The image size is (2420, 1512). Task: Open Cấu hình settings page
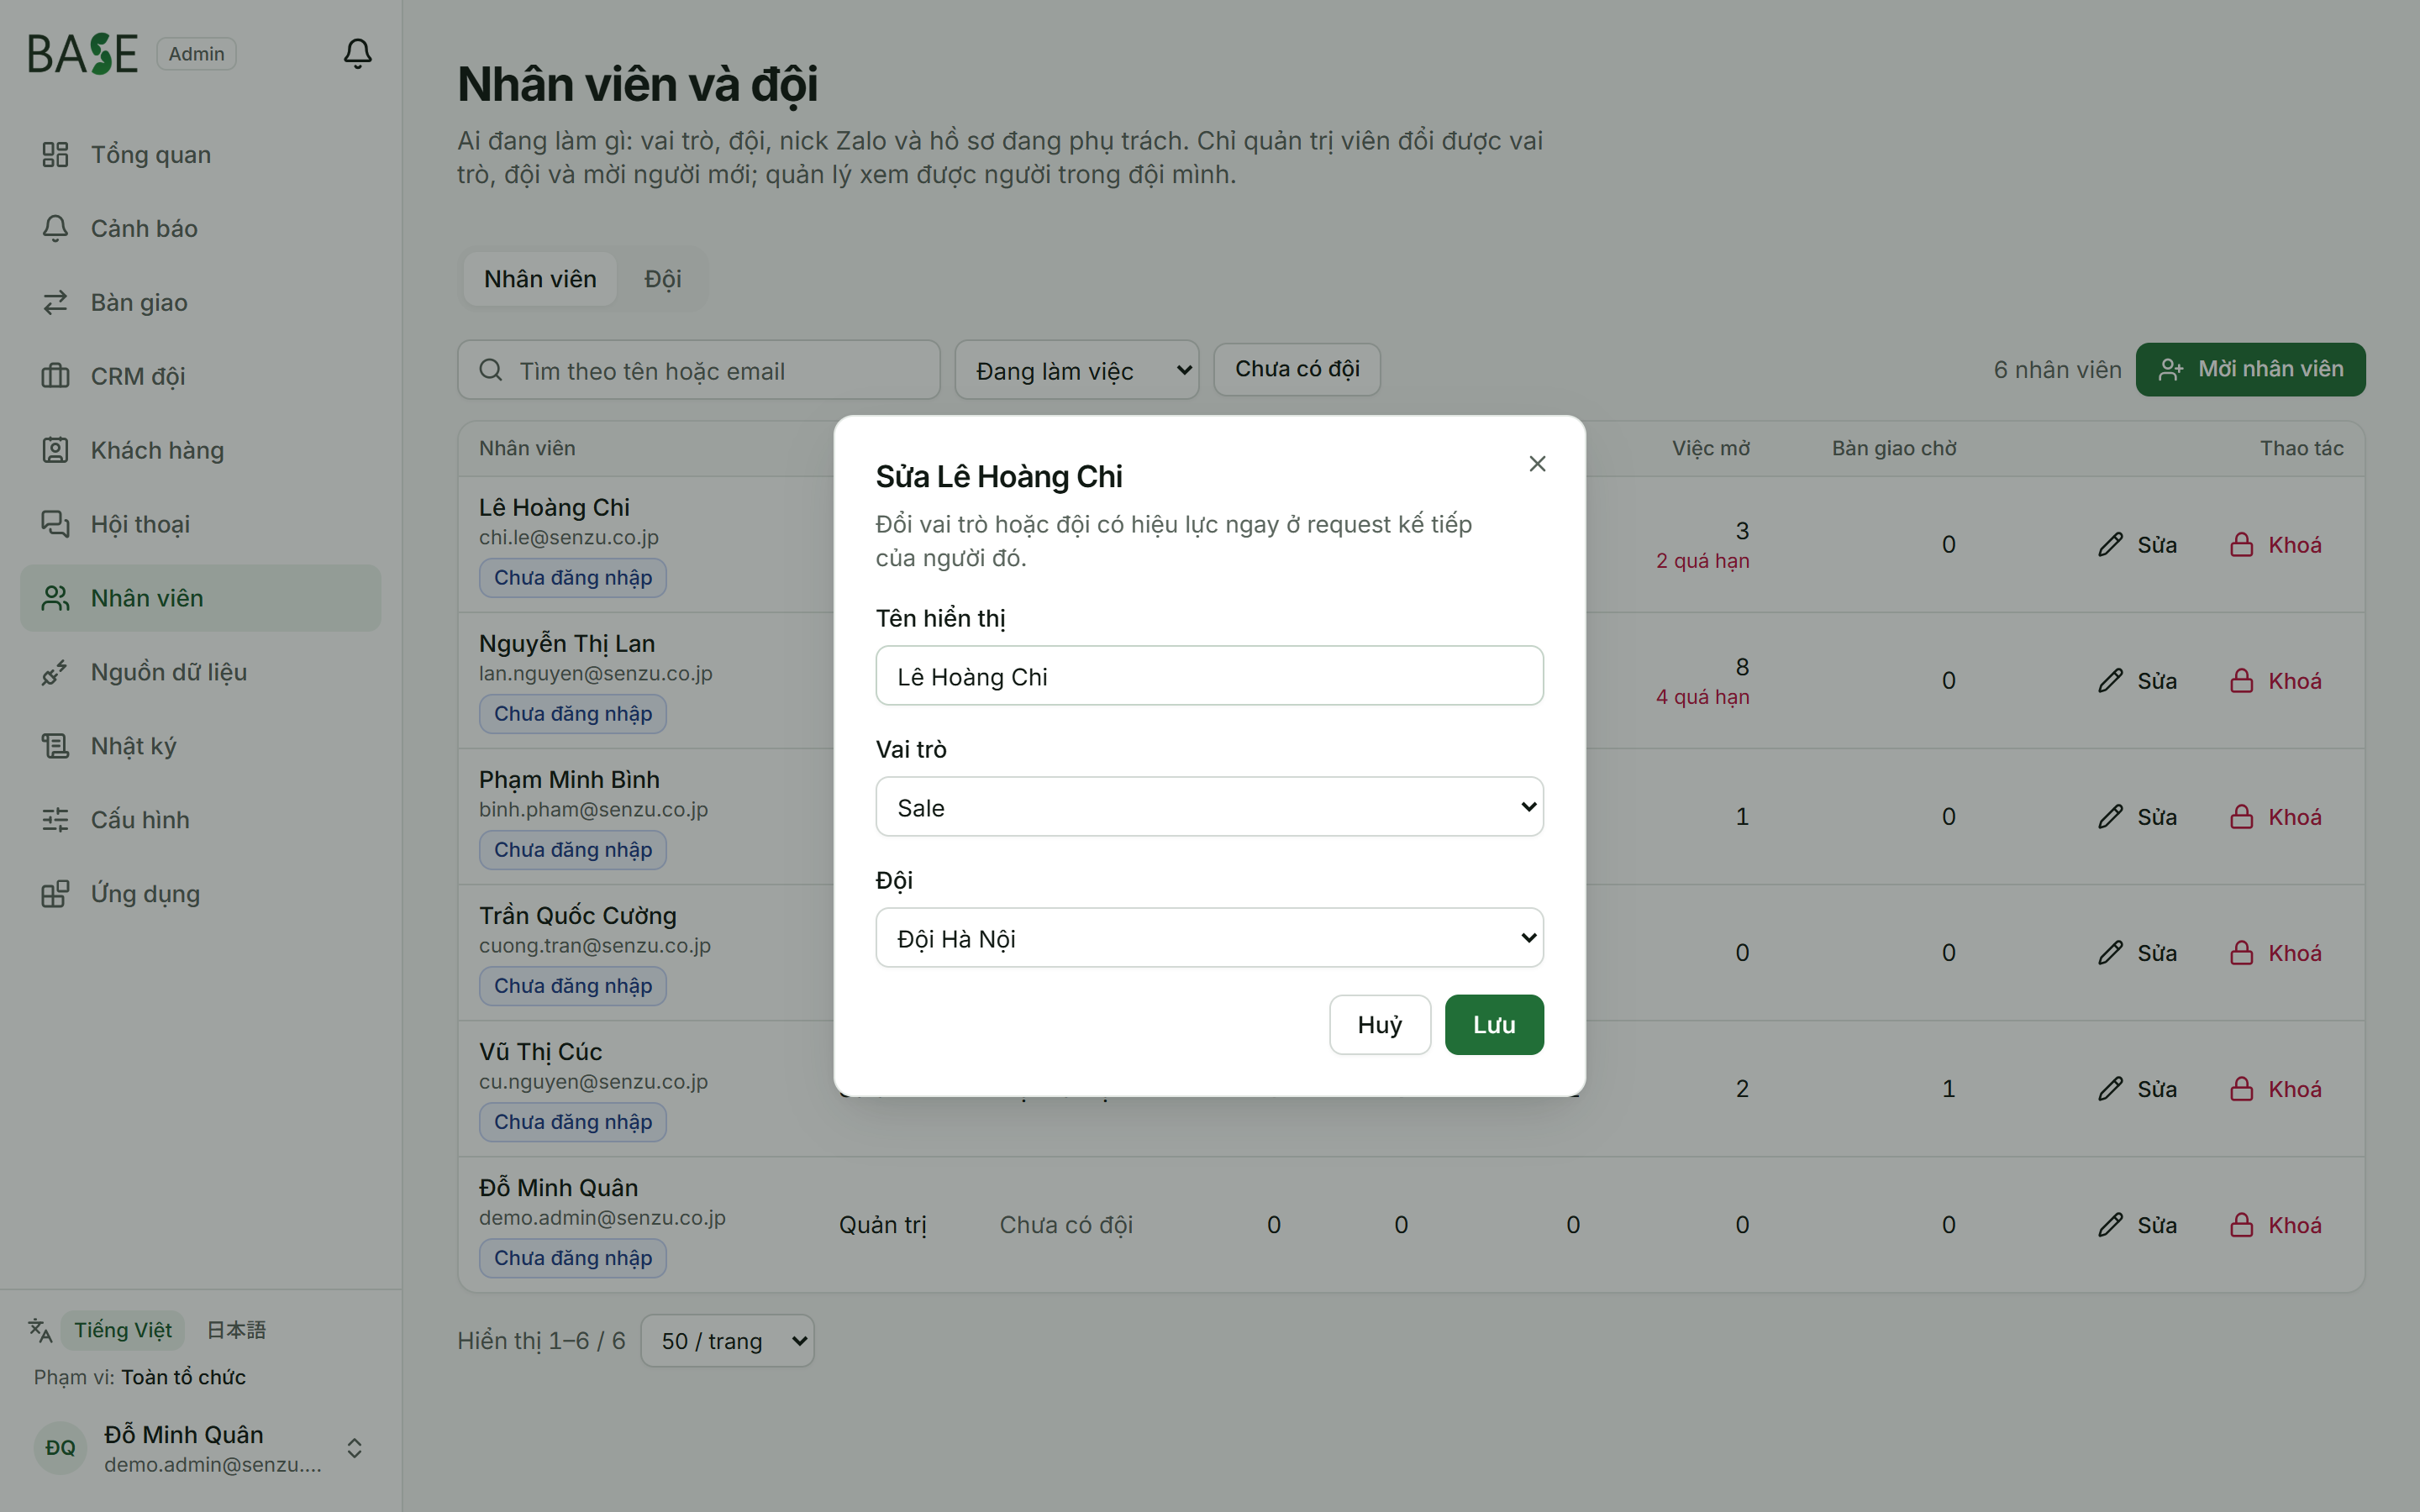coord(200,820)
